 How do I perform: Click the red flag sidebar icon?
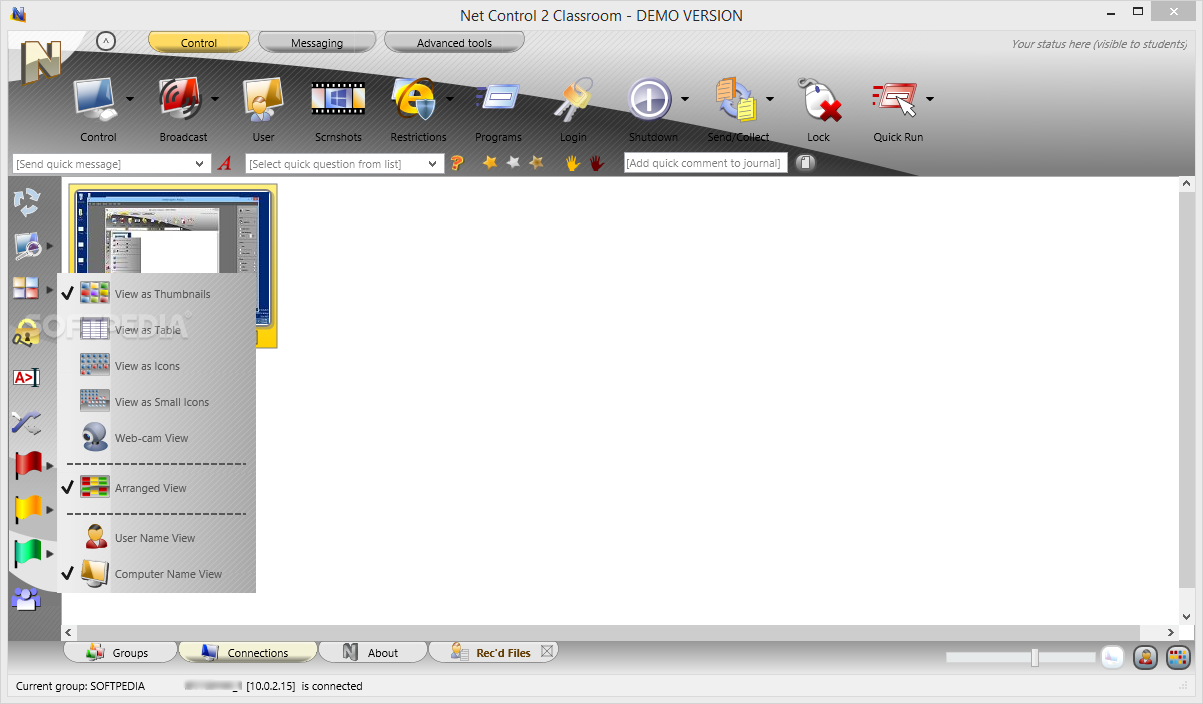coord(27,466)
